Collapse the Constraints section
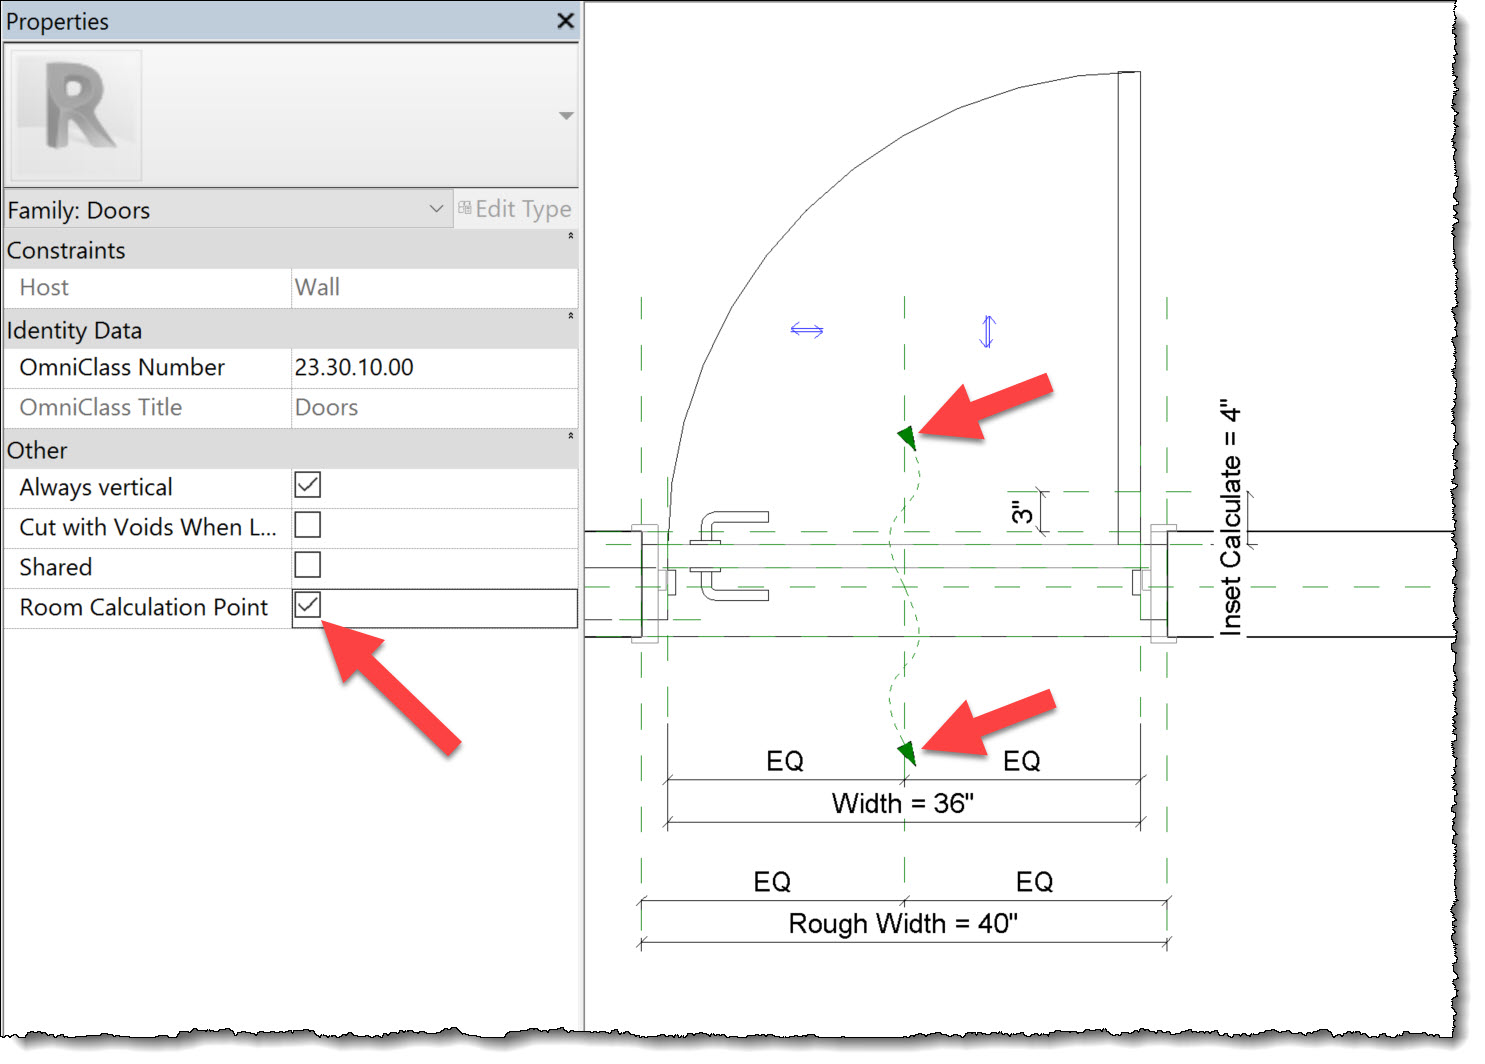 click(x=570, y=238)
